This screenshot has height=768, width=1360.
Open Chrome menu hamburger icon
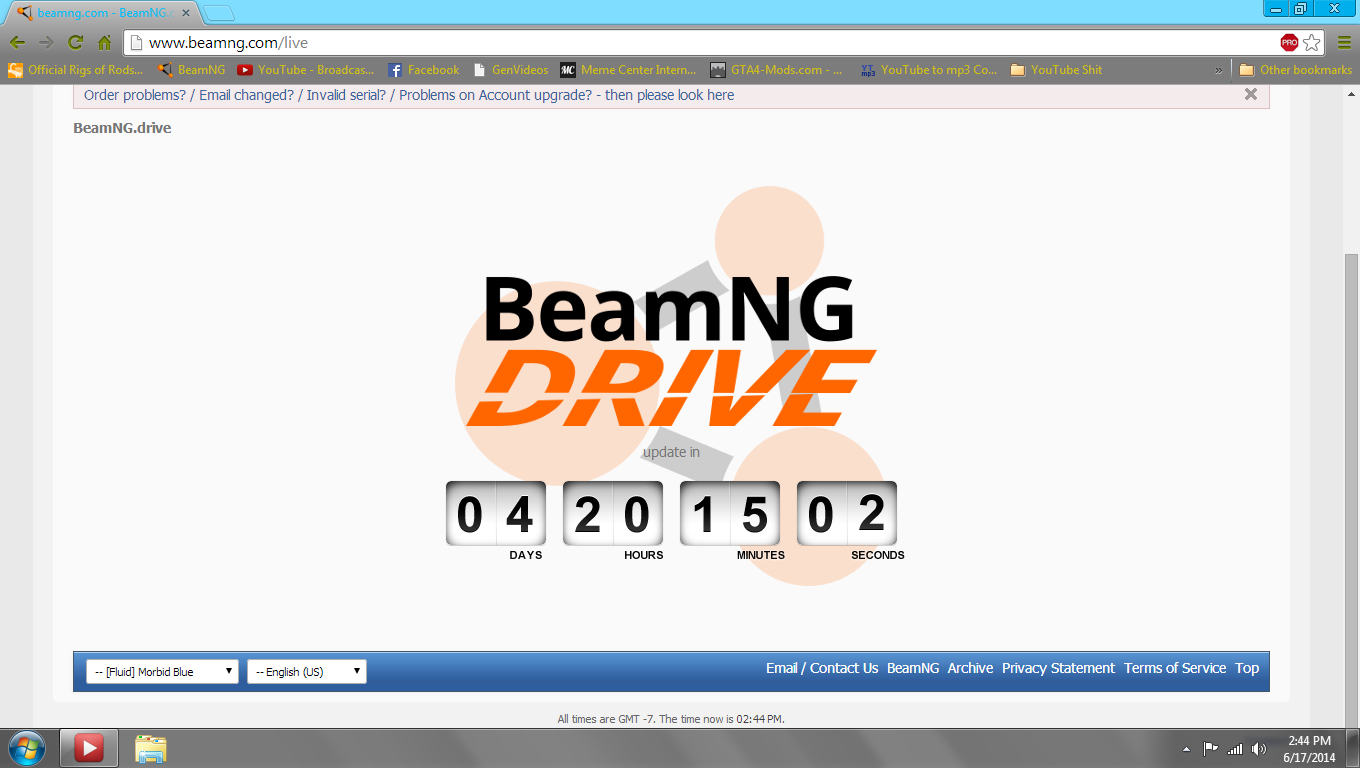[x=1344, y=43]
